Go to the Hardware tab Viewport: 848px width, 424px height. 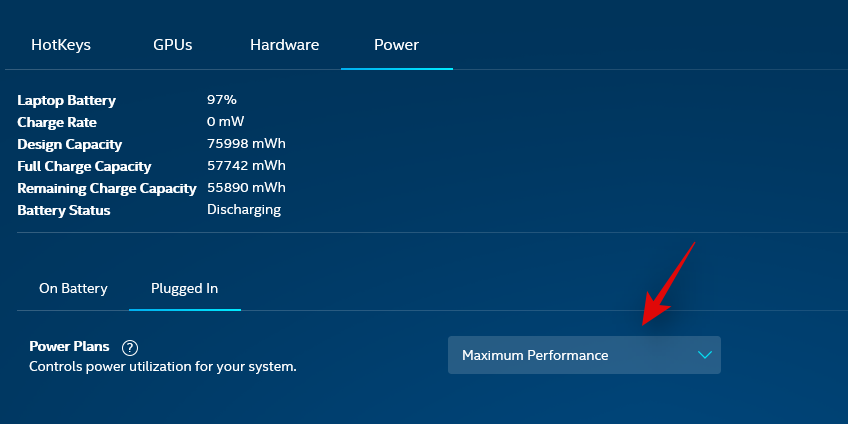pyautogui.click(x=284, y=45)
